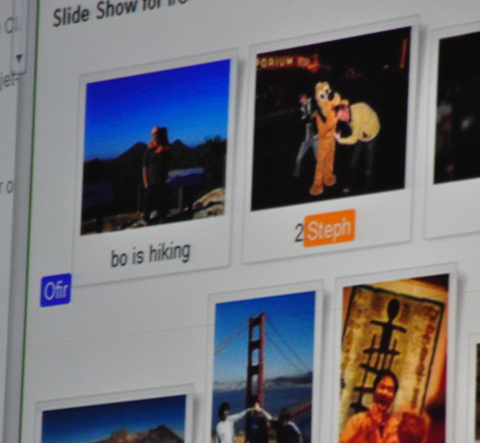Select the cut-off sidebar text at top-left corner
The height and width of the screenshot is (443, 480).
[9, 25]
